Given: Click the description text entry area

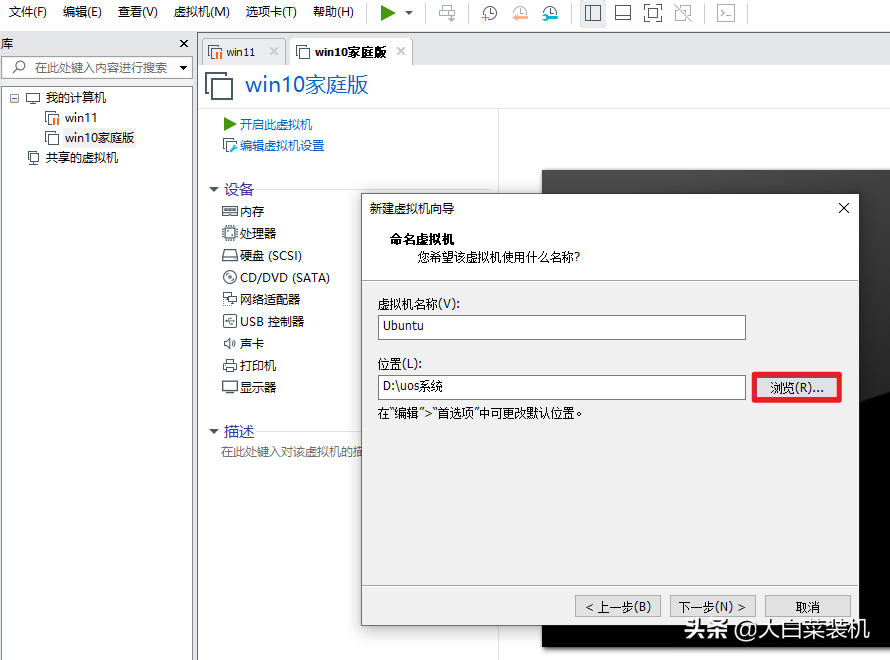Looking at the screenshot, I should pyautogui.click(x=291, y=452).
